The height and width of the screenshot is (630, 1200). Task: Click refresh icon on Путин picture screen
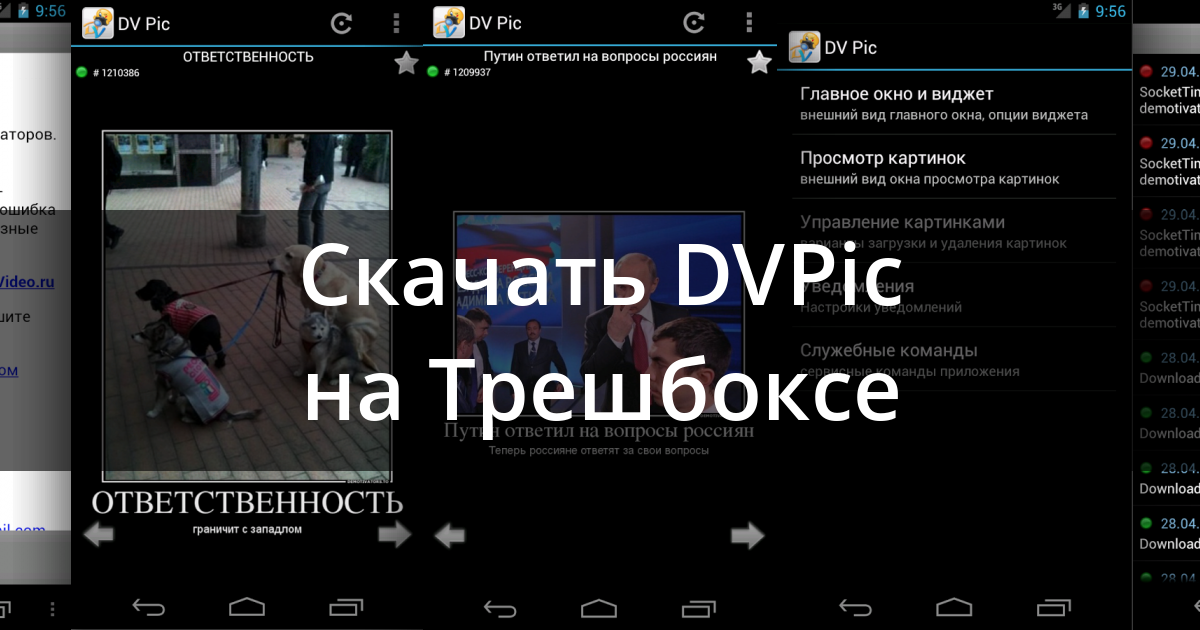(694, 23)
